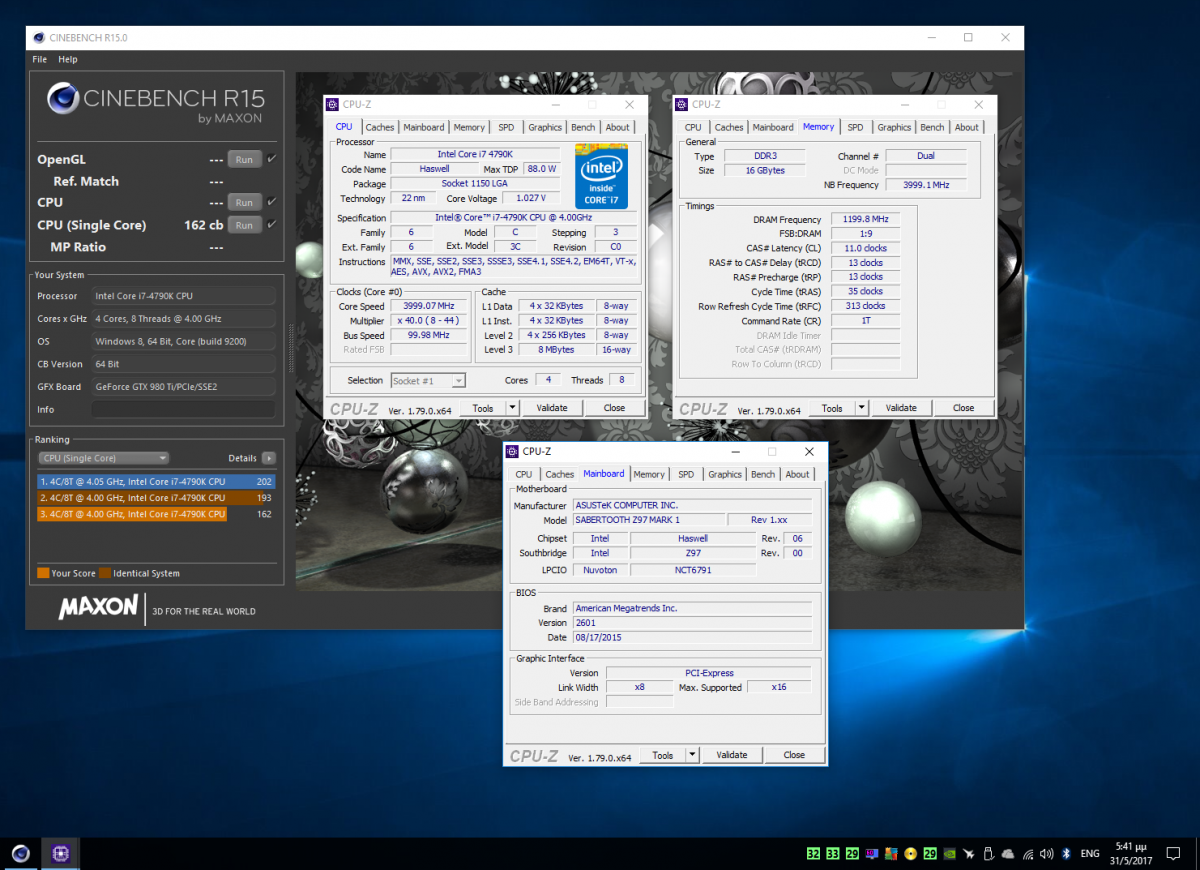Toggle the checkmark beside CPU (Single Core) Run
The height and width of the screenshot is (870, 1200).
pyautogui.click(x=272, y=225)
